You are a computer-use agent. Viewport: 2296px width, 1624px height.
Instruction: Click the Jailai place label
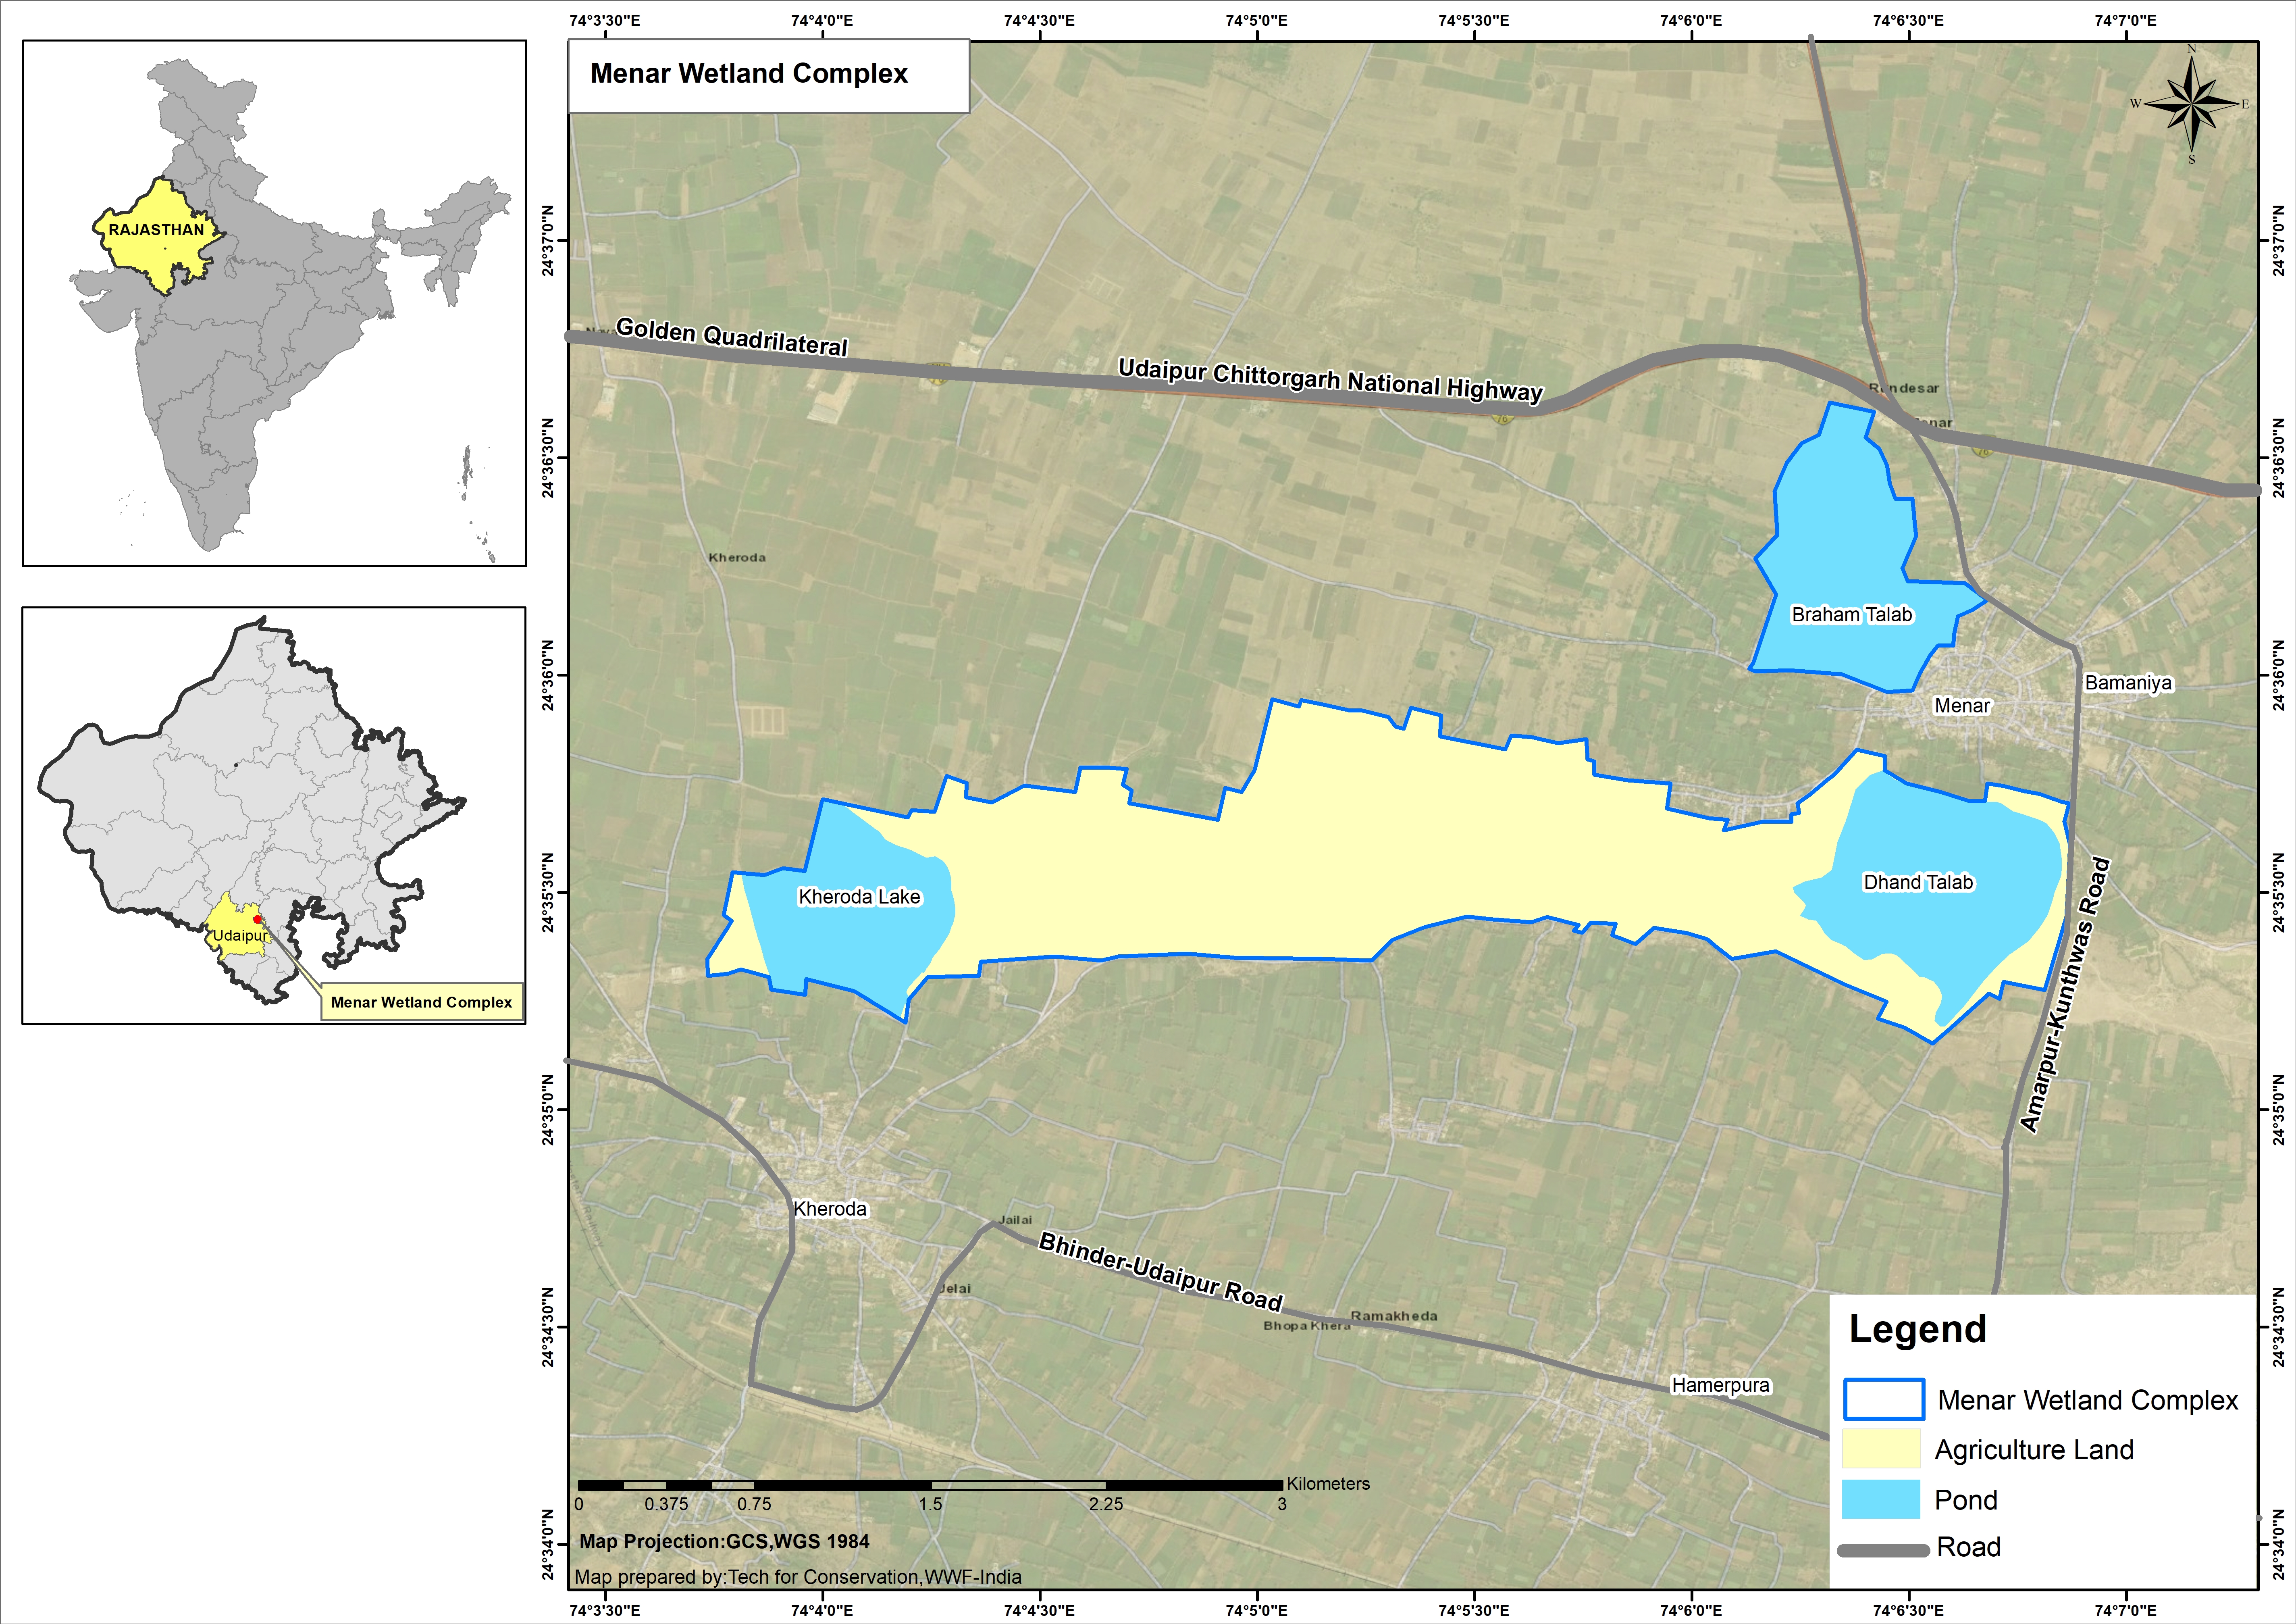1015,1220
